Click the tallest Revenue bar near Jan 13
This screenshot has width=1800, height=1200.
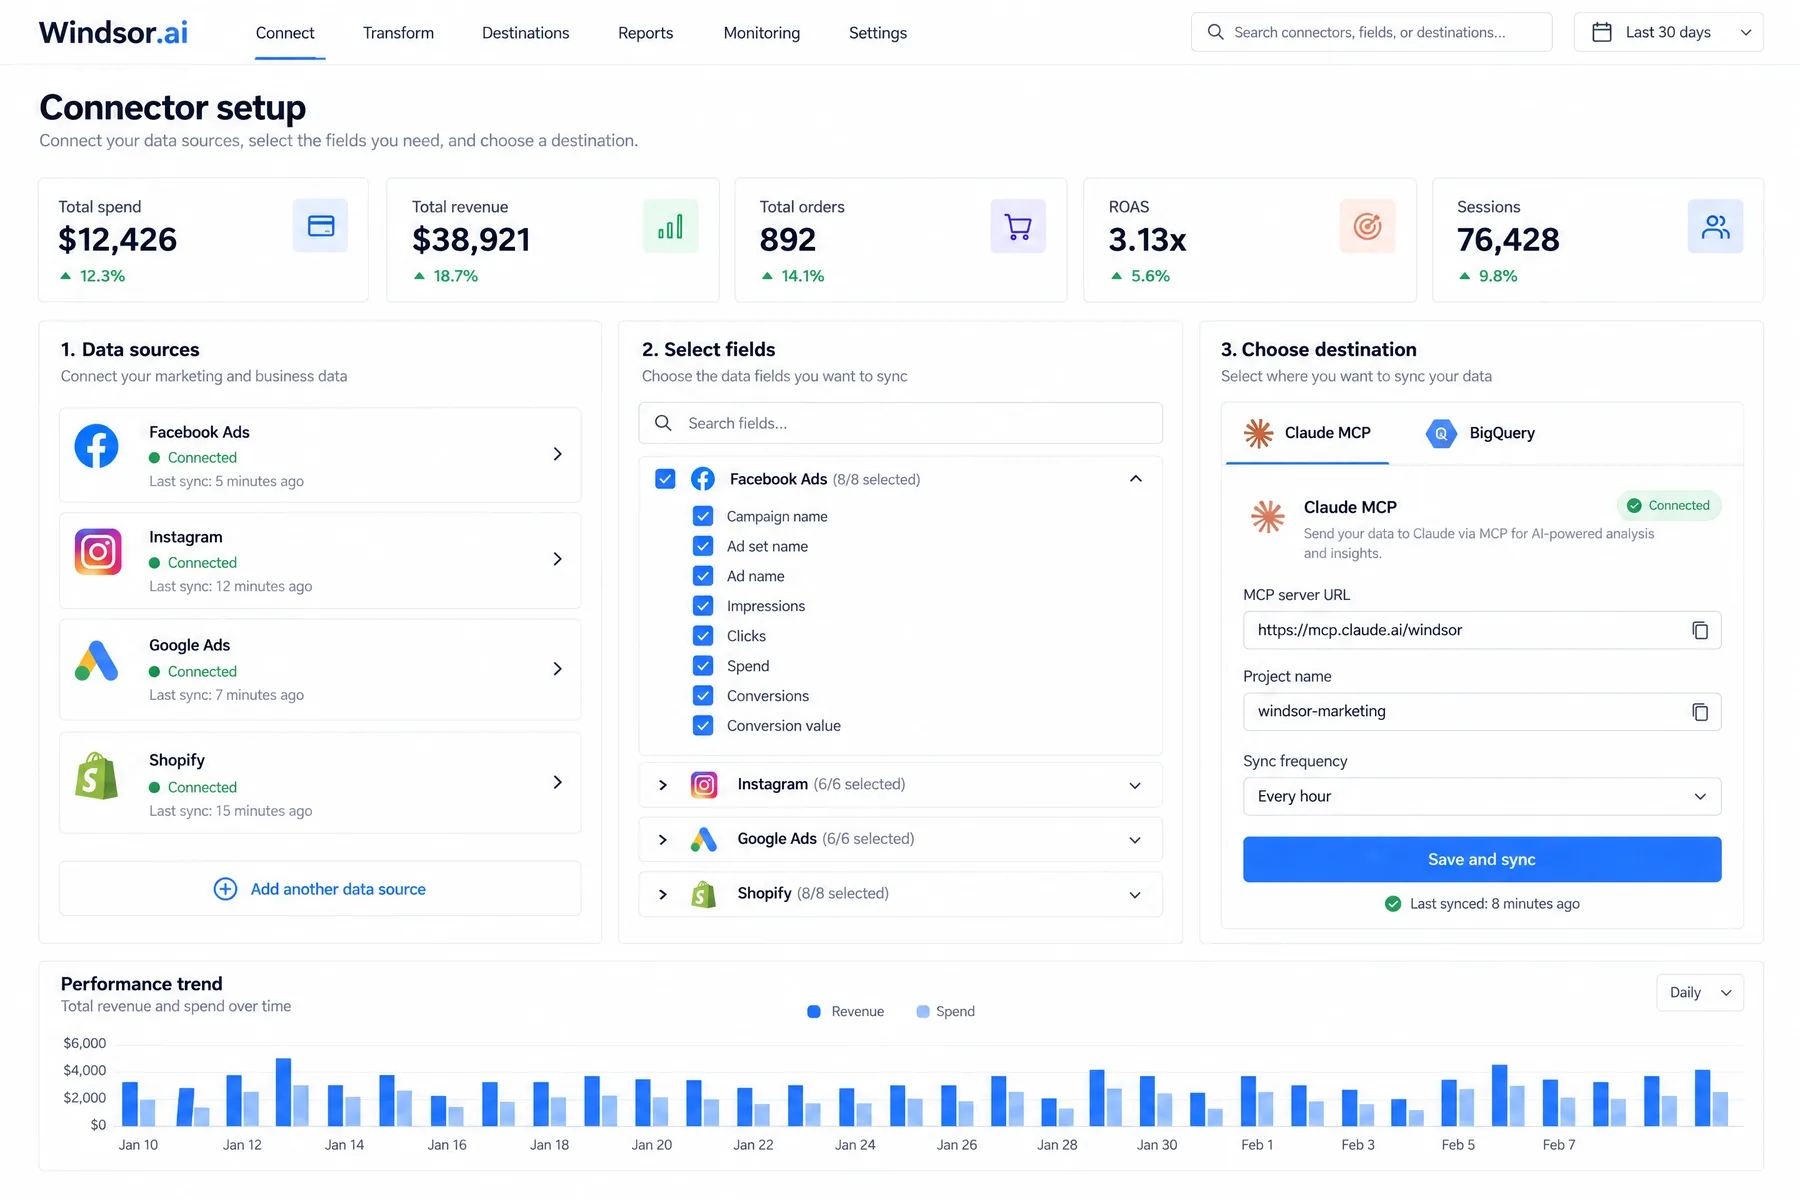[x=283, y=1092]
